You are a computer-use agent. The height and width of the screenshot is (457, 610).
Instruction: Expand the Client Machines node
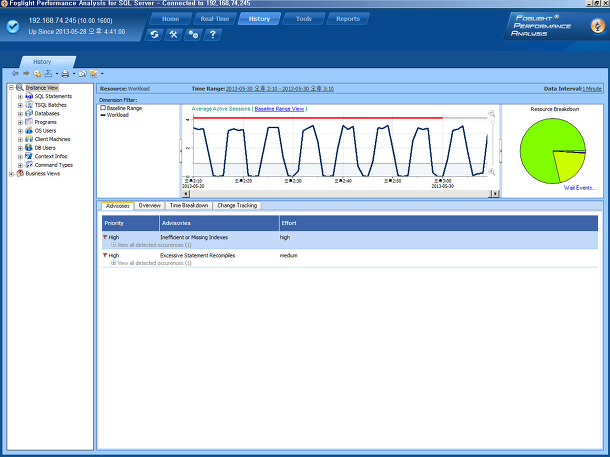[20, 139]
